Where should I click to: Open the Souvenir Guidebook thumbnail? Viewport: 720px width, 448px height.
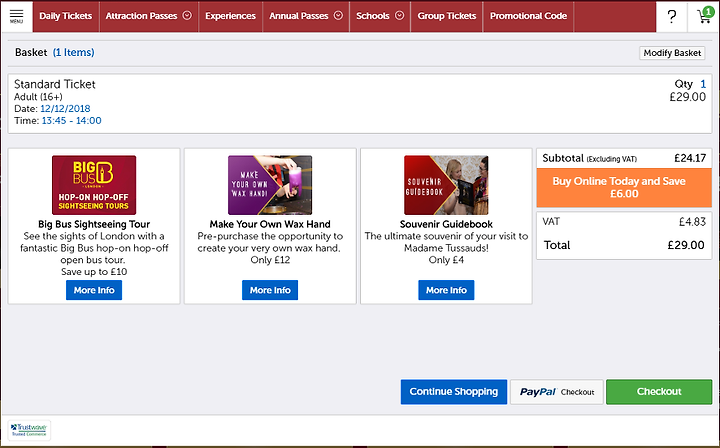446,185
